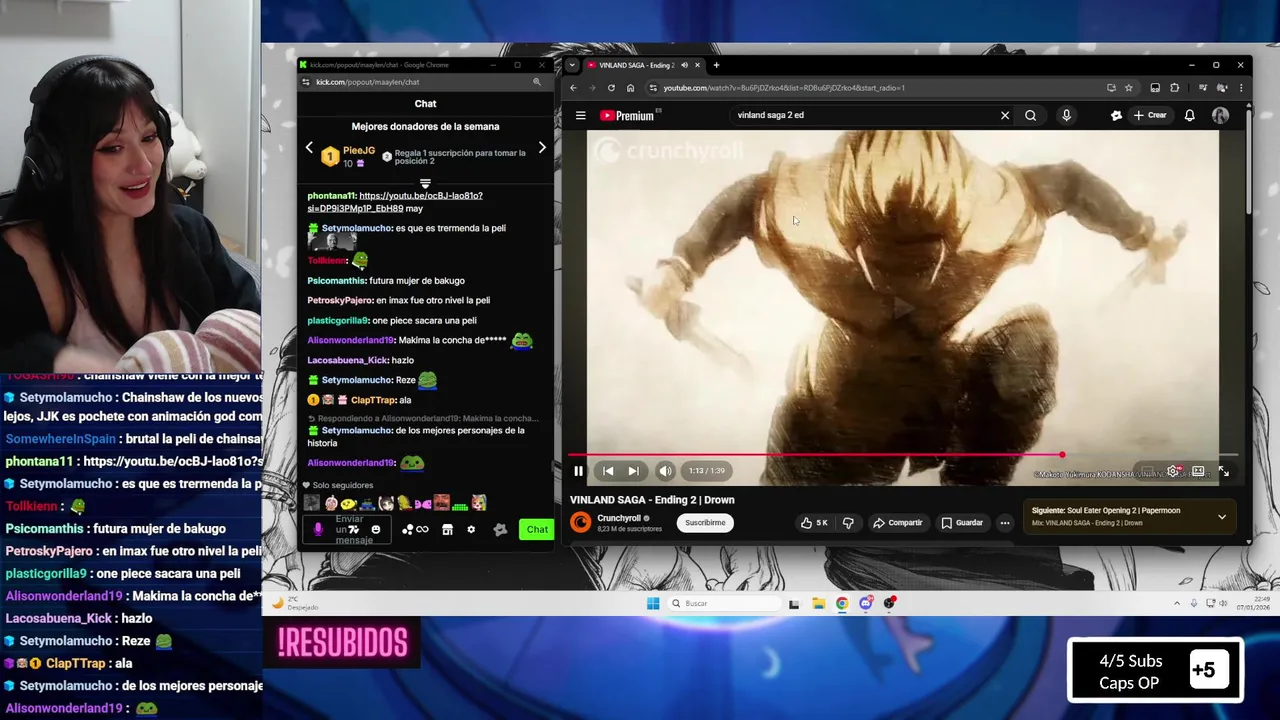
Task: Clear the YouTube search text
Action: pos(1005,115)
